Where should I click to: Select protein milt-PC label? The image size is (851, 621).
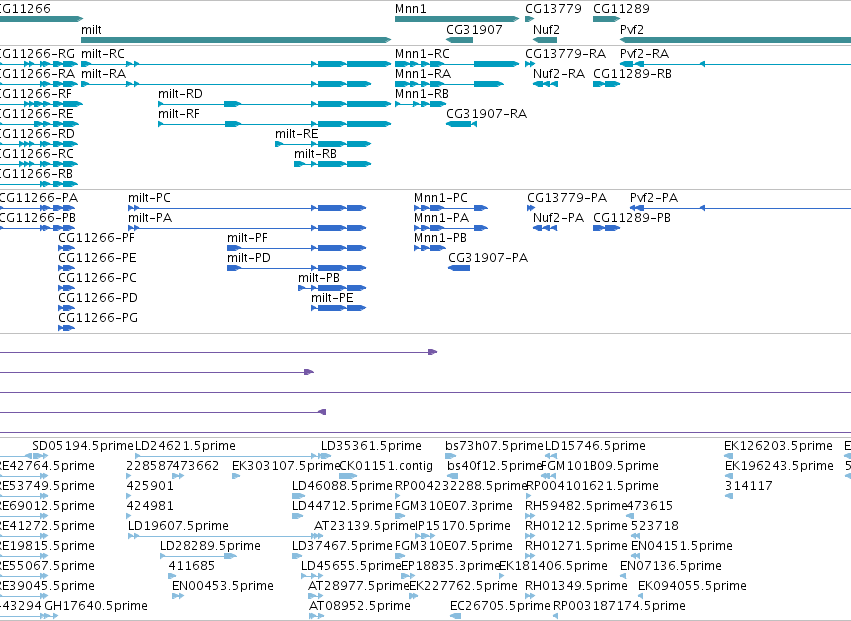pyautogui.click(x=149, y=198)
